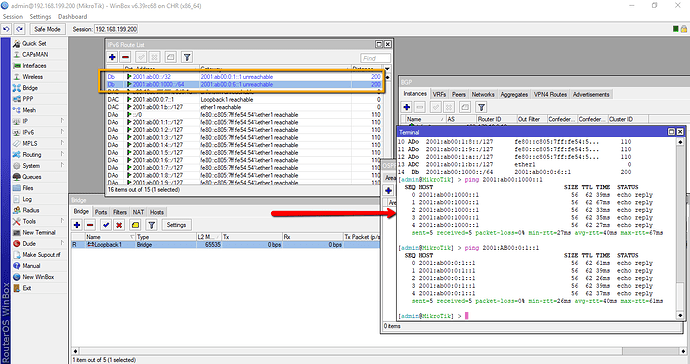Remove selected bridge with minus
Viewport: 690px width, 364px height.
(x=90, y=225)
